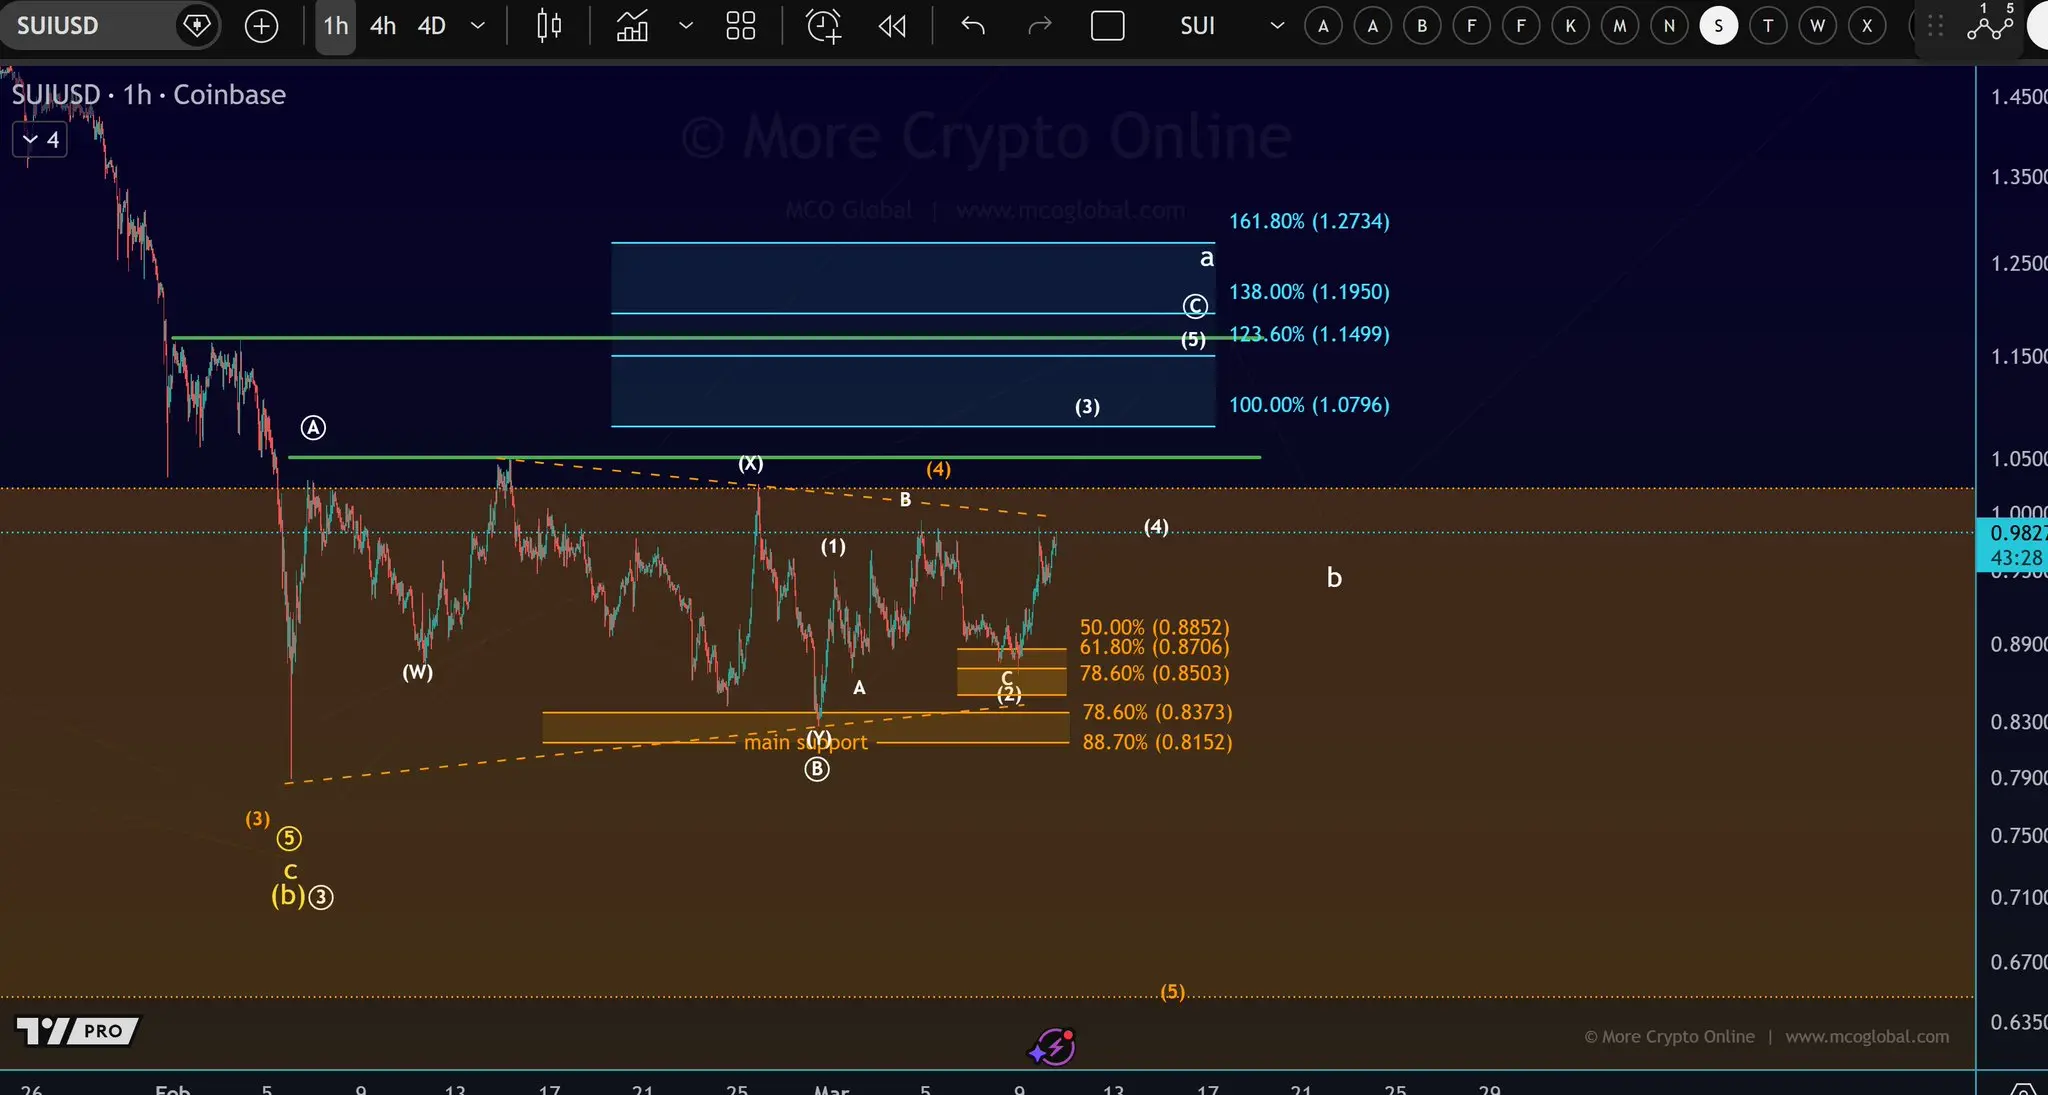Image resolution: width=2048 pixels, height=1095 pixels.
Task: Expand the timeframe interval dropdown
Action: point(478,26)
